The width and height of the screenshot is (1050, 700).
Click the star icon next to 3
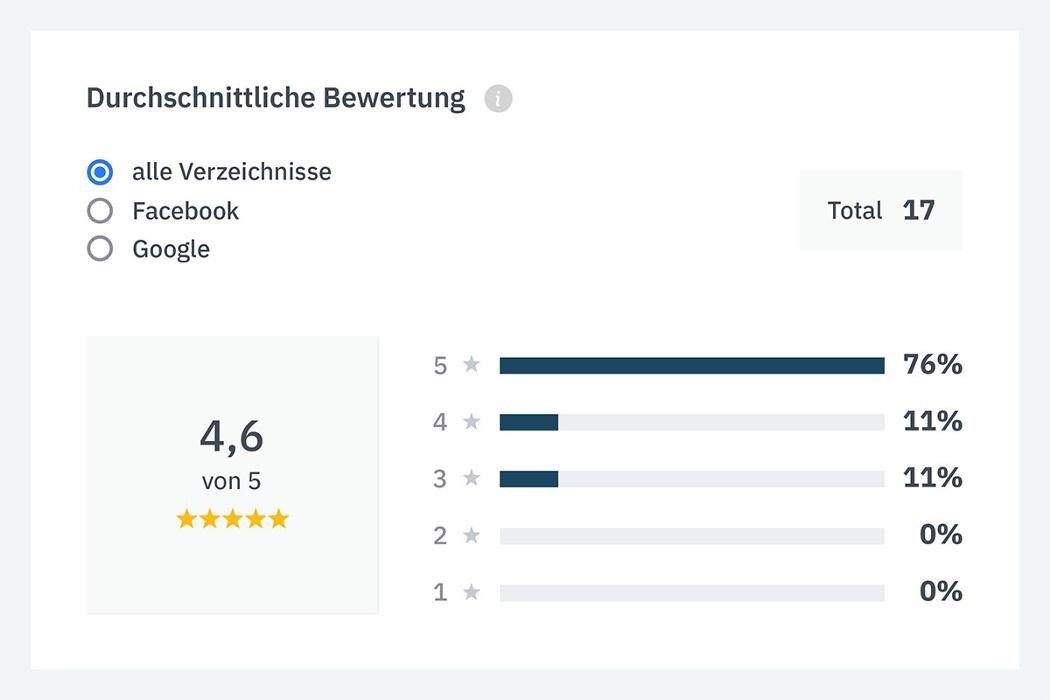[x=472, y=479]
